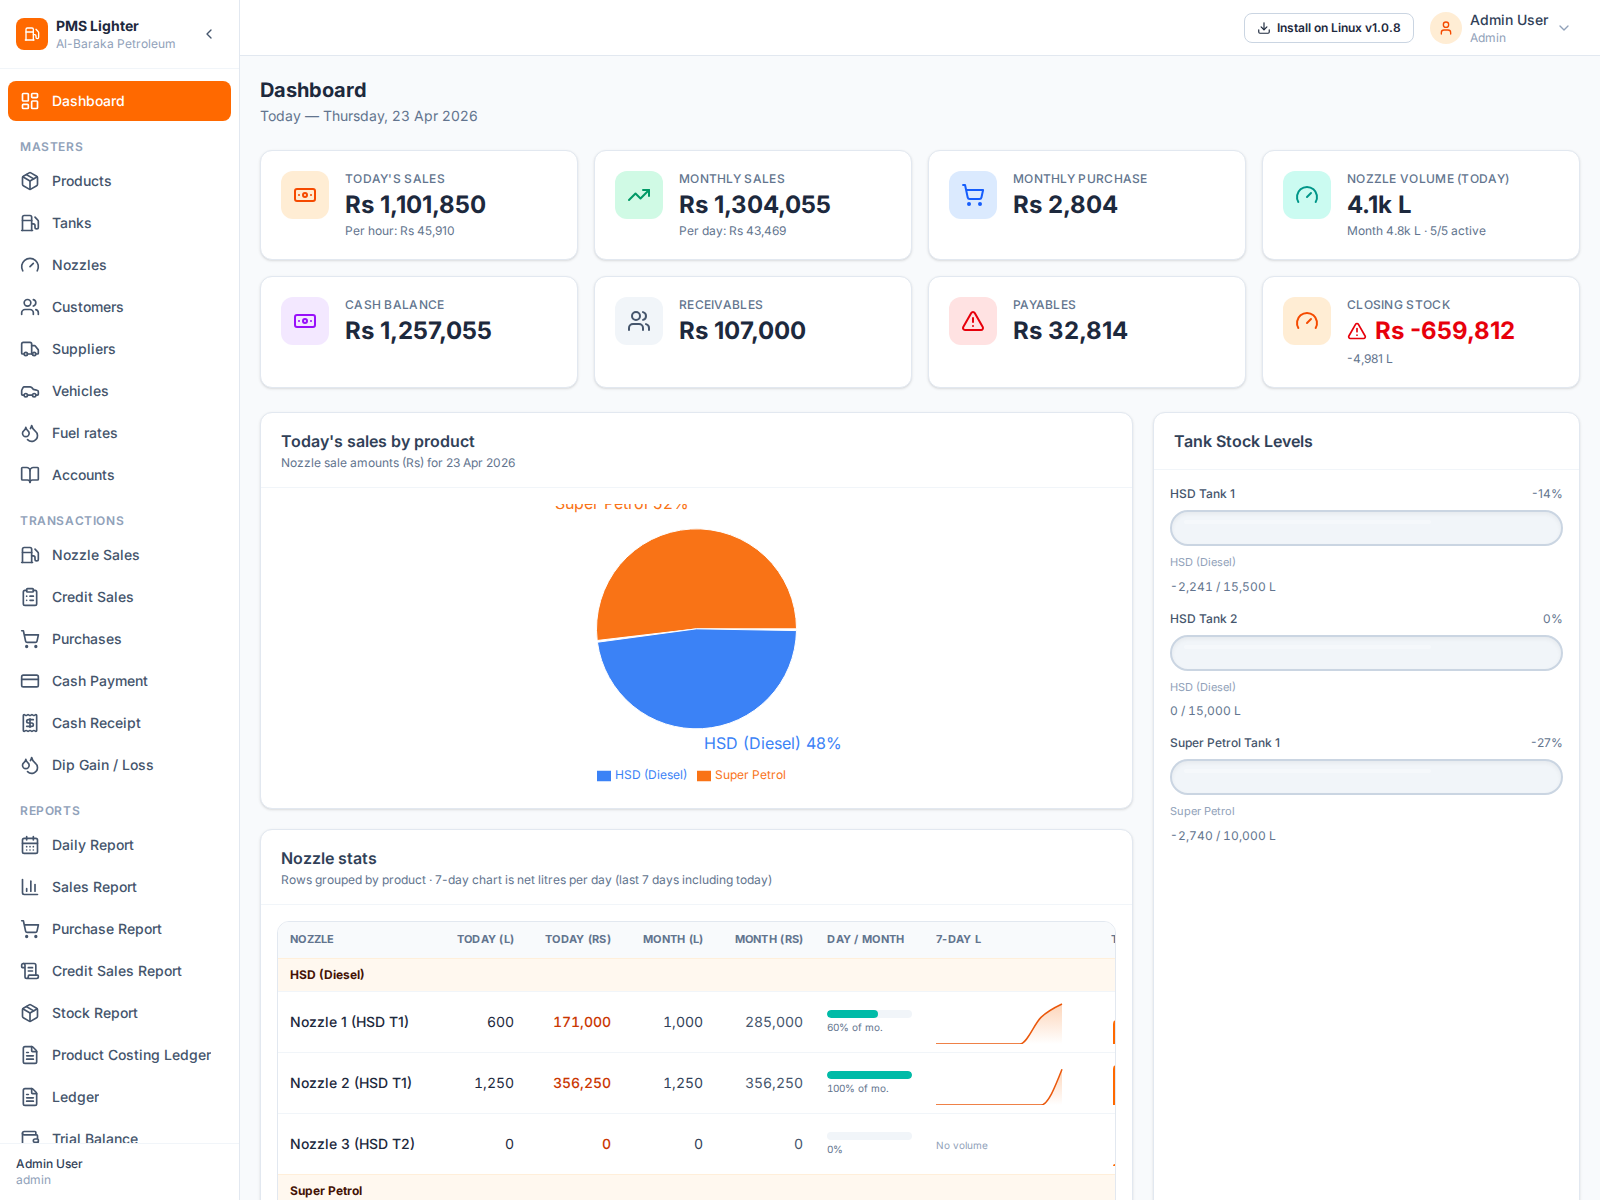Image resolution: width=1600 pixels, height=1200 pixels.
Task: Select the Customers icon
Action: [31, 307]
